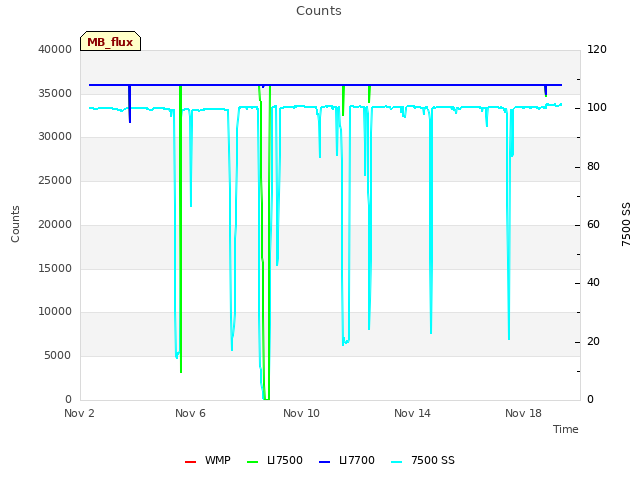Click the 40000 left axis tick label
This screenshot has width=640, height=480.
55,49
